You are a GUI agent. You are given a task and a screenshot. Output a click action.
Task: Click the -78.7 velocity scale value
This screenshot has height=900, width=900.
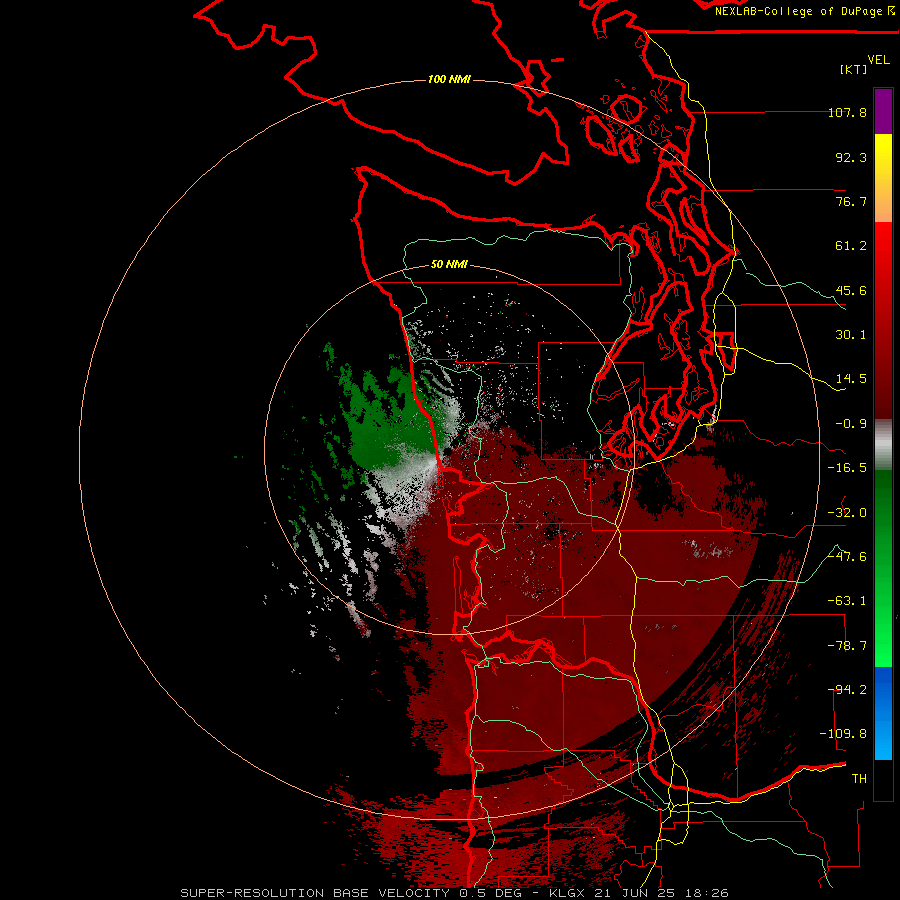[x=847, y=646]
